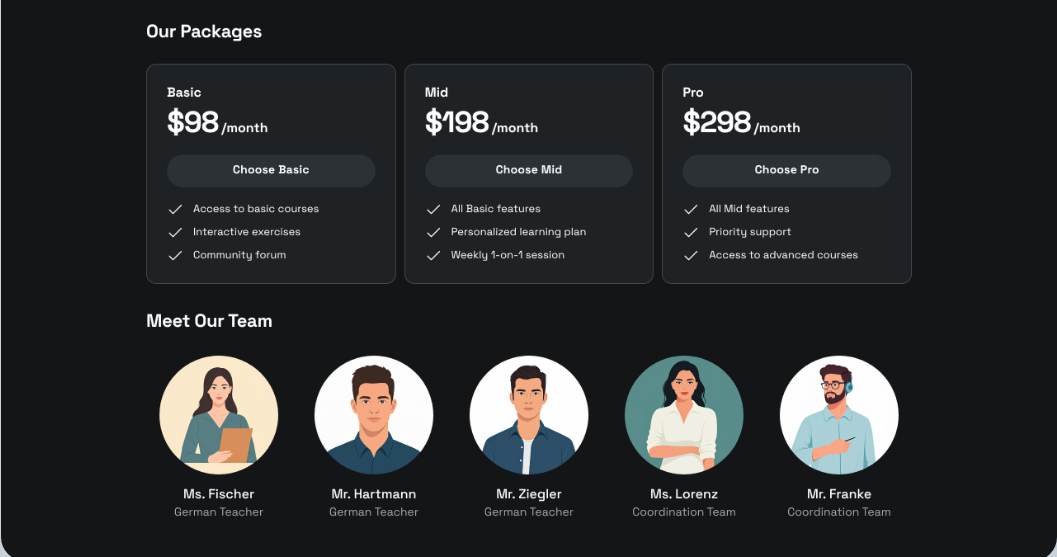Click the Mr. Franke name label

click(x=839, y=494)
